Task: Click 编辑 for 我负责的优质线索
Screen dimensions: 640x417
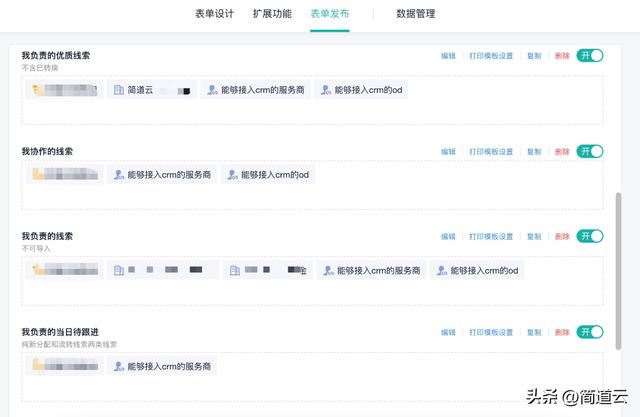Action: pyautogui.click(x=448, y=56)
